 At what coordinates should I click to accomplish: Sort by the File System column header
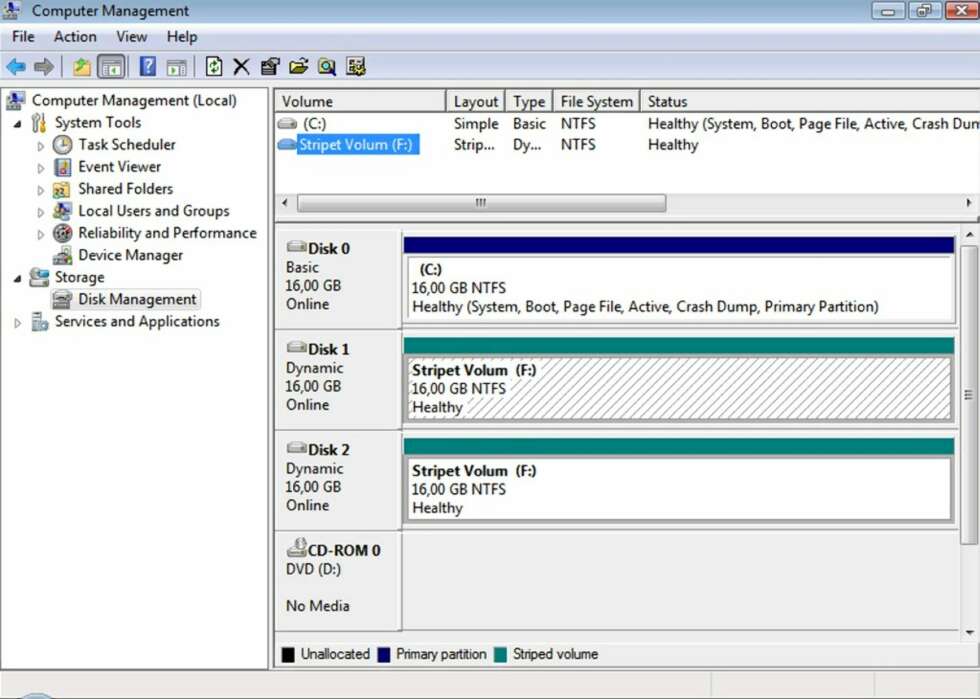tap(596, 101)
